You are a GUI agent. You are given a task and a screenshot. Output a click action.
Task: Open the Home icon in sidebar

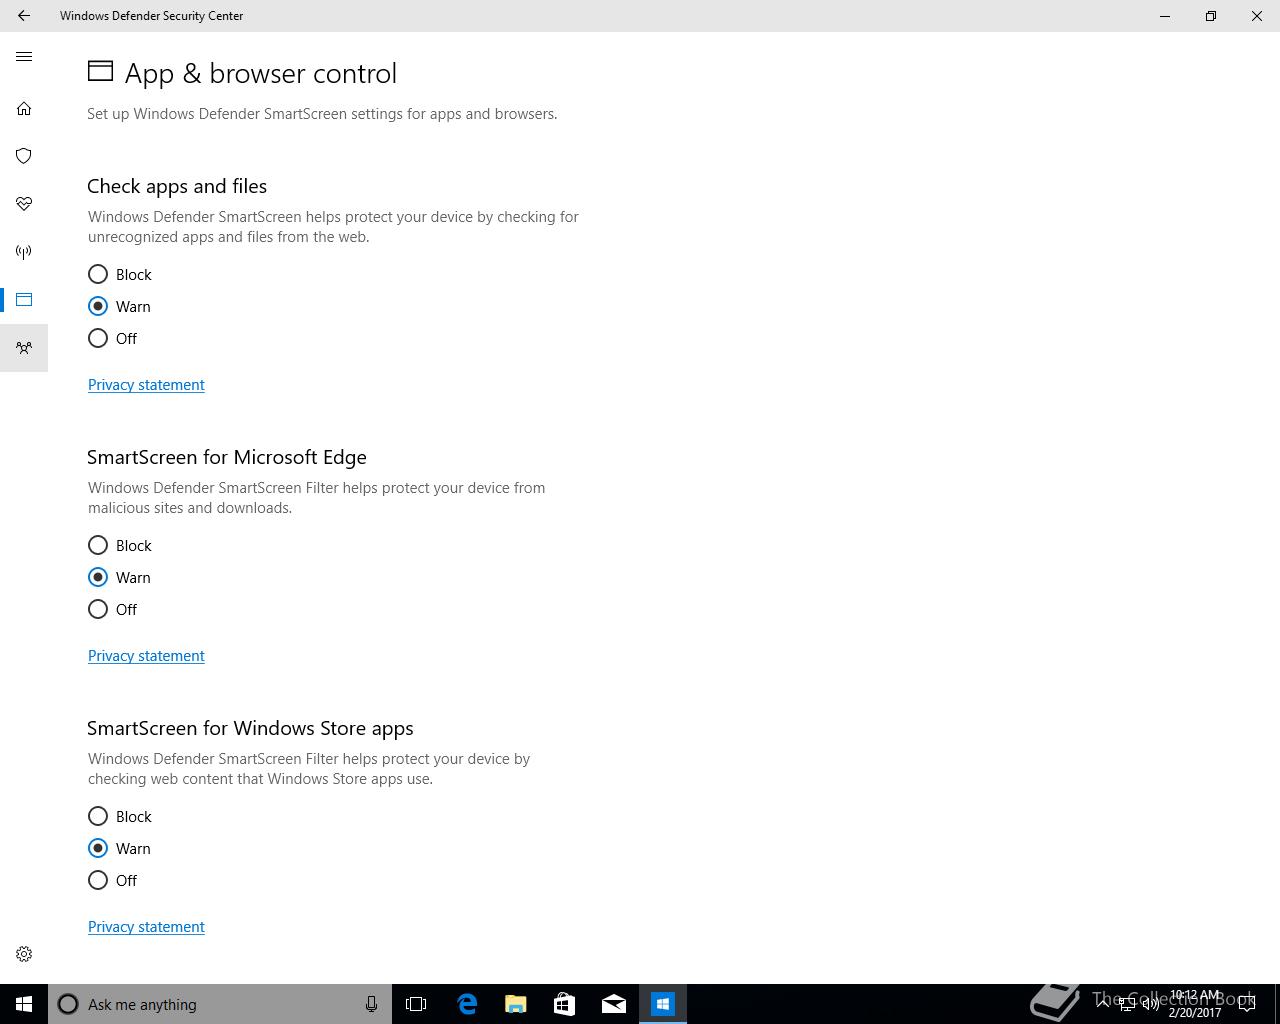[x=24, y=108]
